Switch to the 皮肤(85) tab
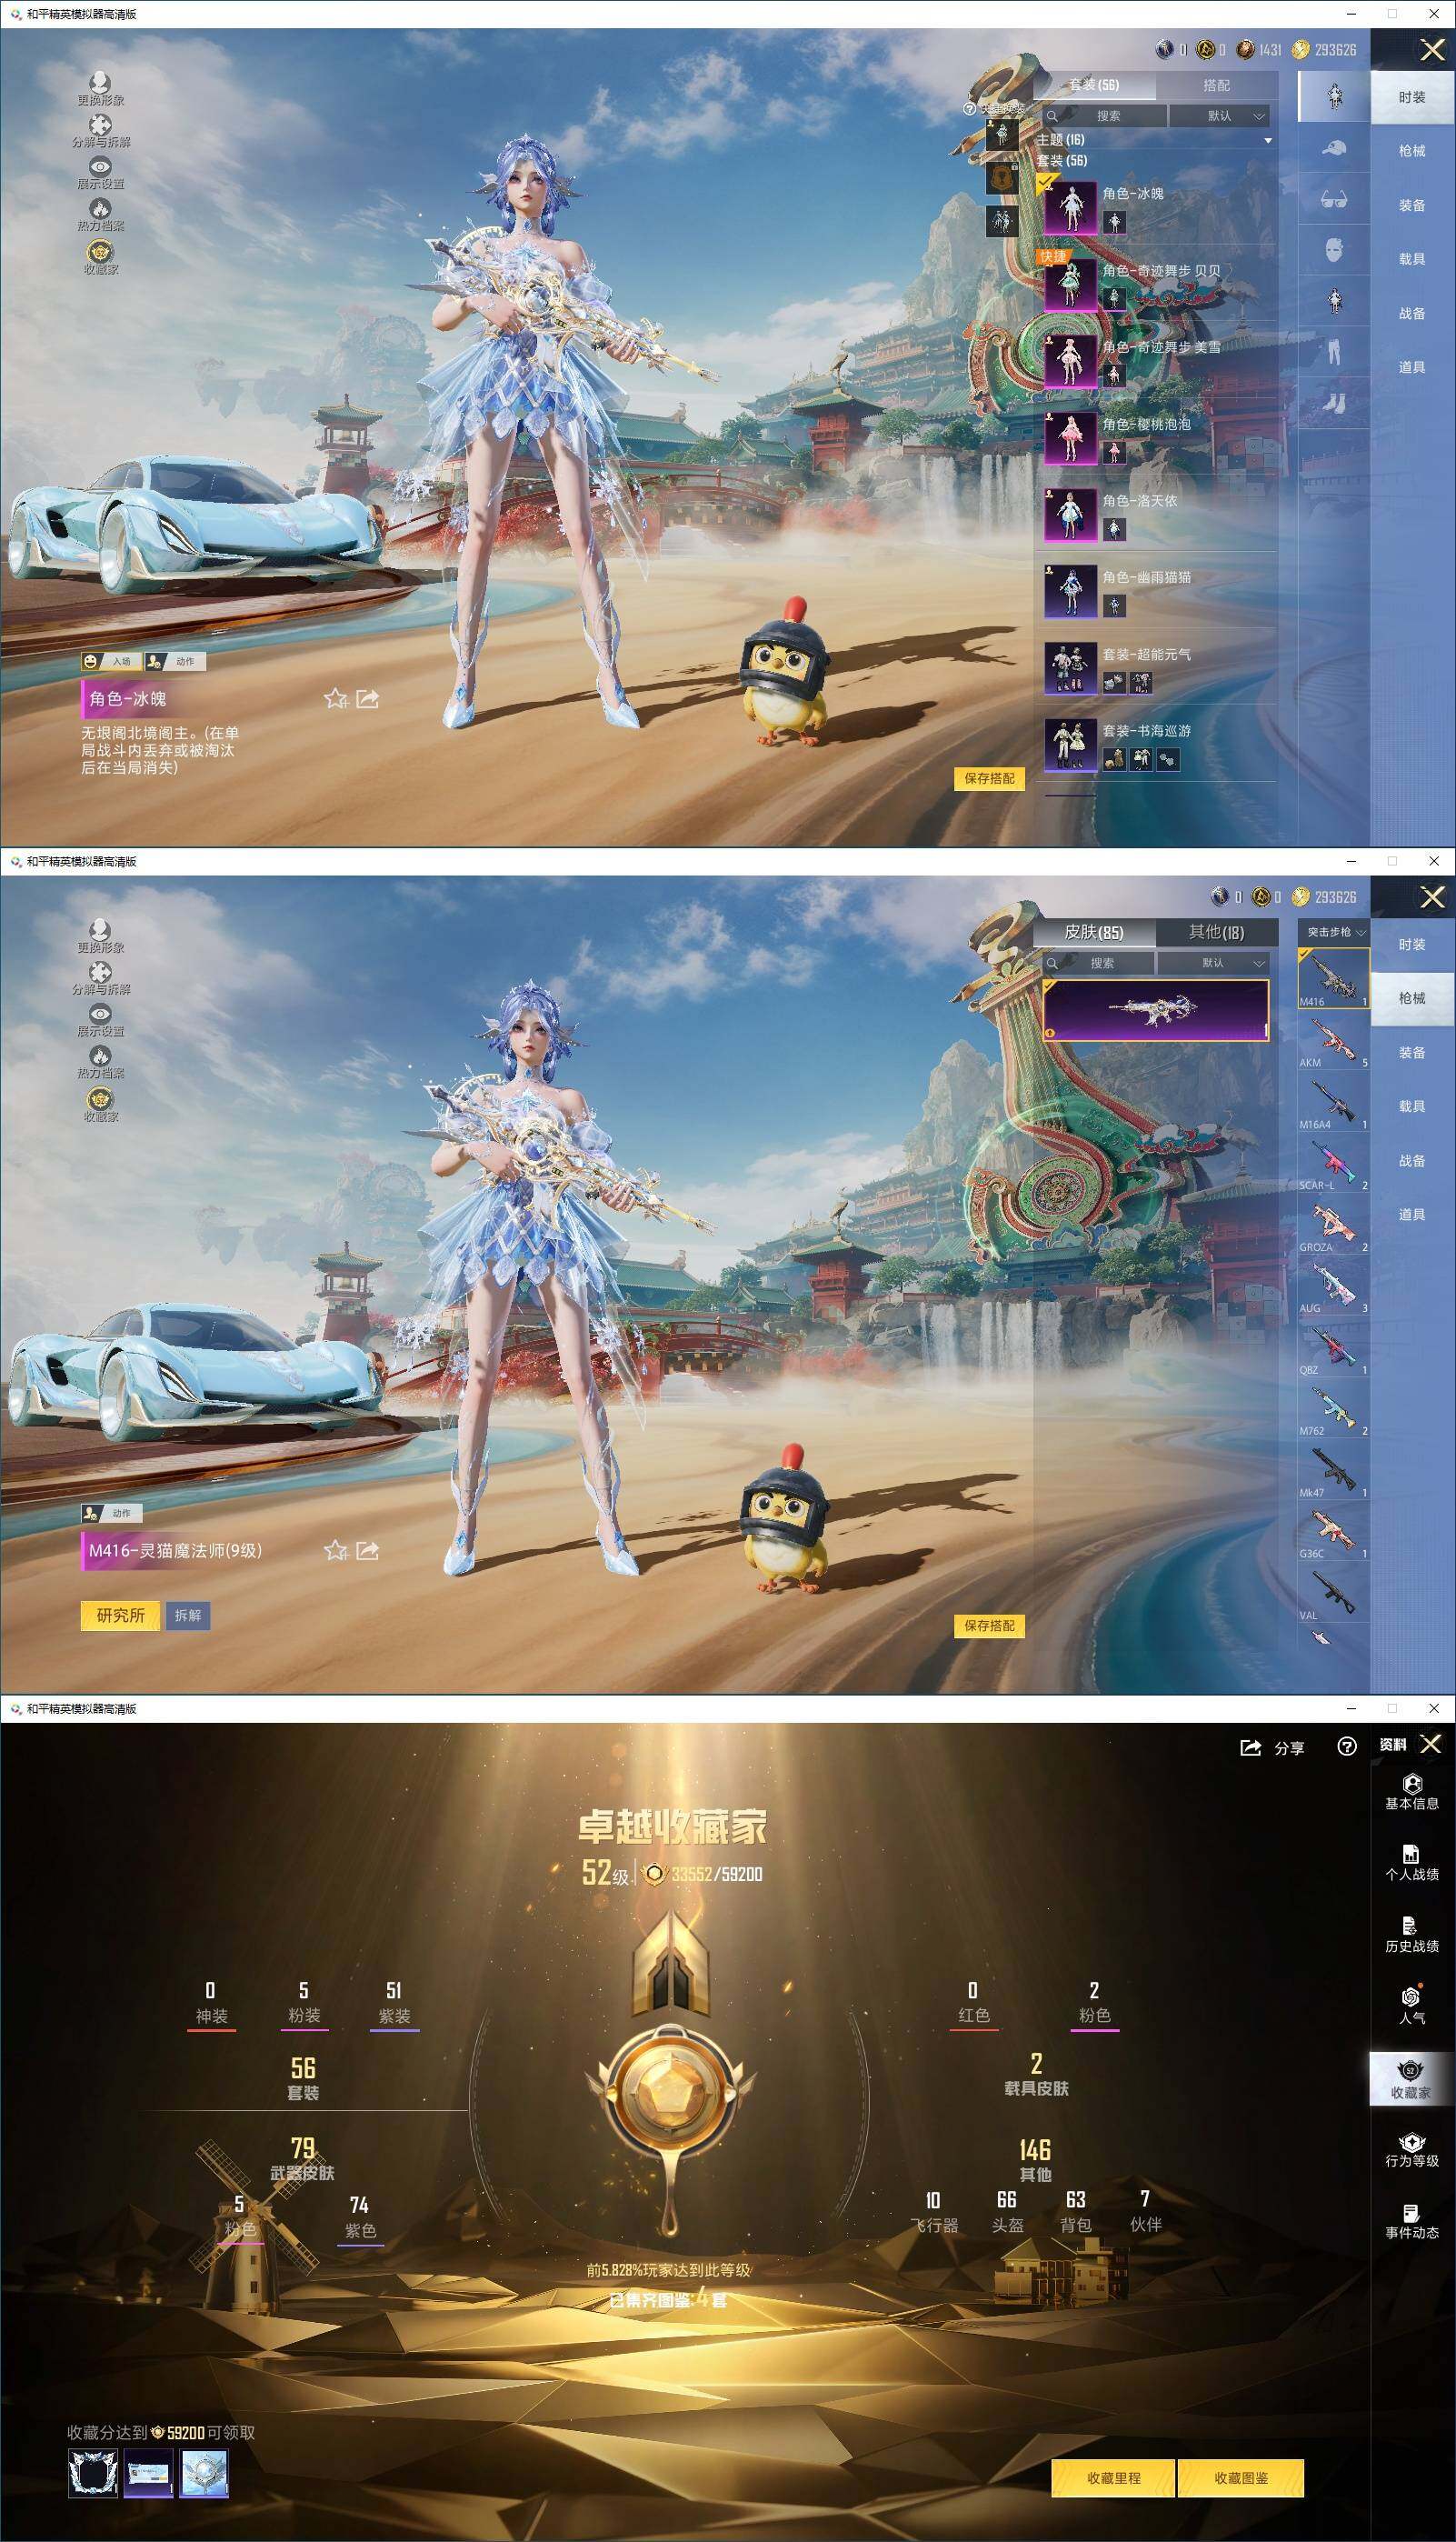This screenshot has width=1456, height=2542. (1094, 932)
